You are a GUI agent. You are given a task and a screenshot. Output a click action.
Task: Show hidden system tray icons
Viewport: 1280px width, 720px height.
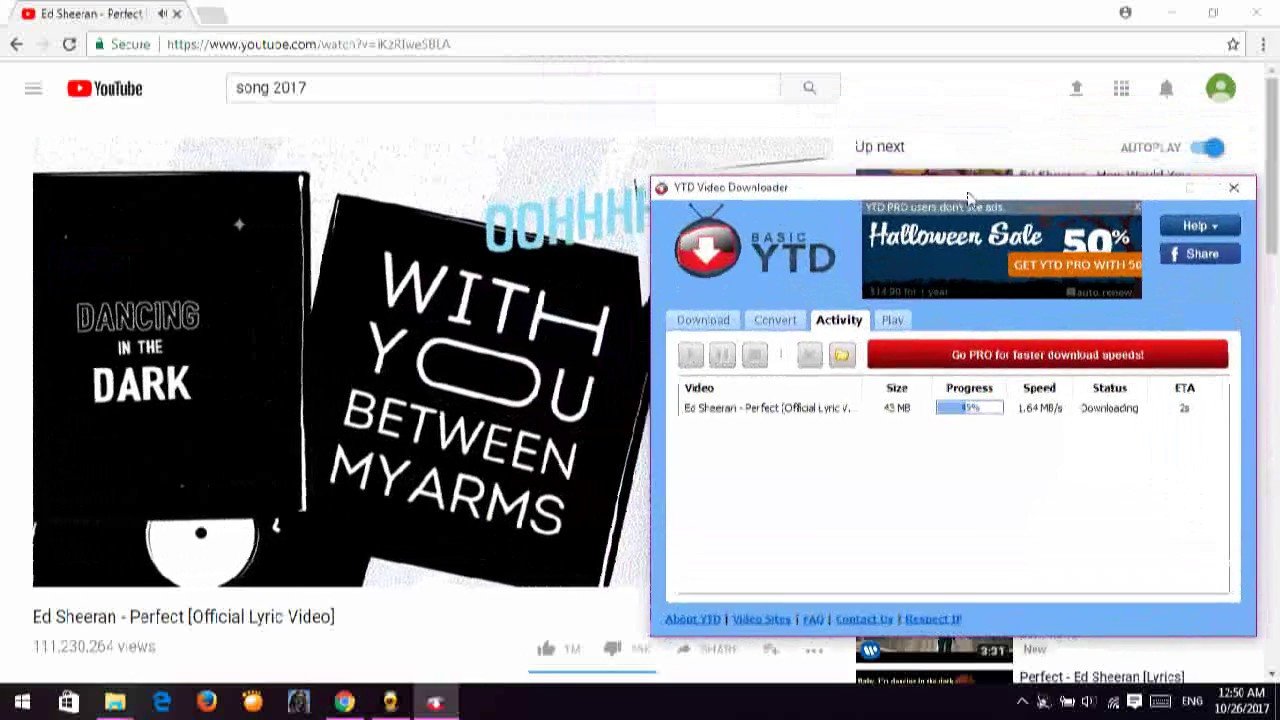pos(1021,702)
